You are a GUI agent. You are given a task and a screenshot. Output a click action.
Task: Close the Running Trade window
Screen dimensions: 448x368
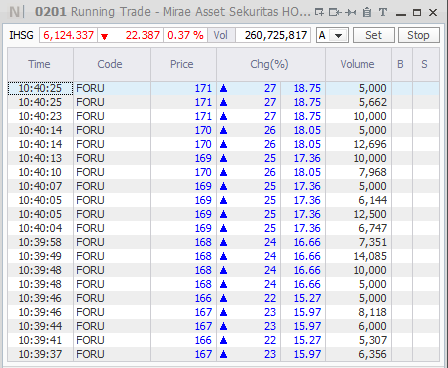click(433, 13)
